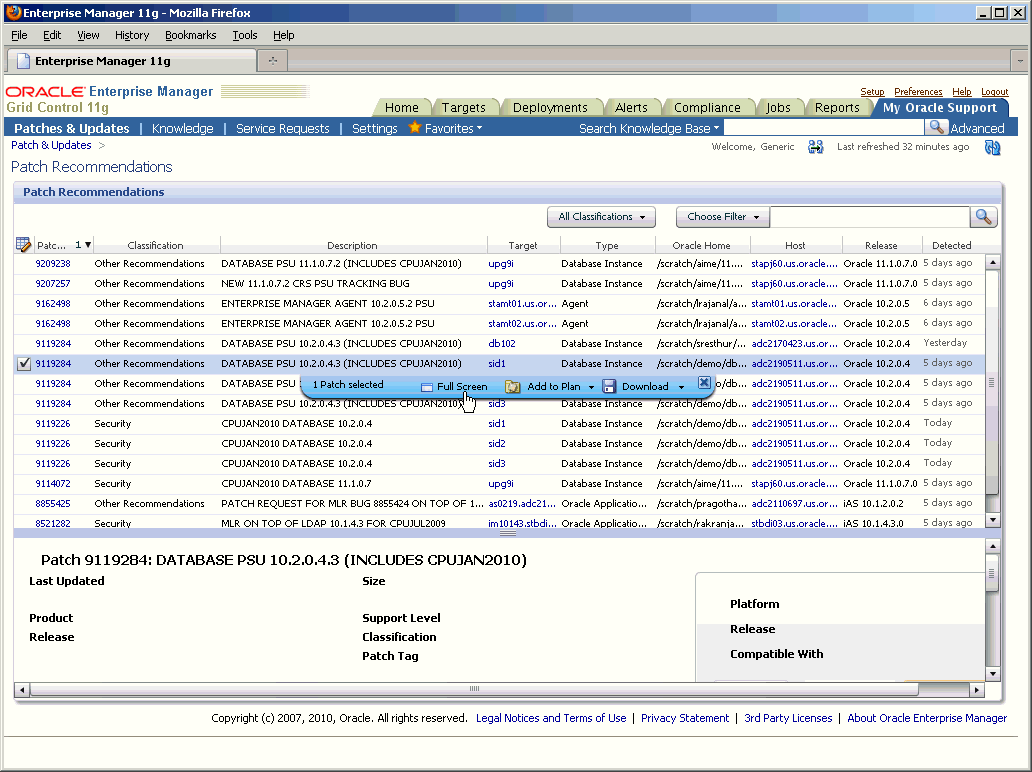Expand the Favorites dropdown menu
Image resolution: width=1032 pixels, height=772 pixels.
479,128
